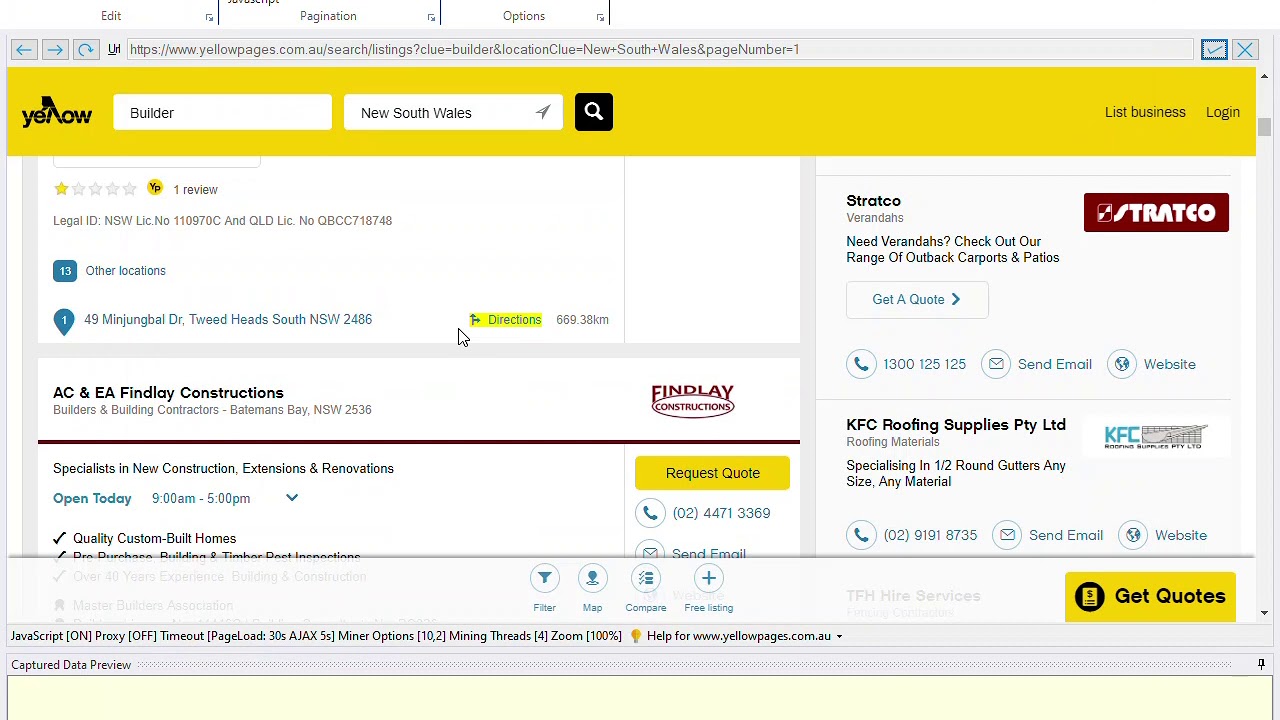Click the KFC Roofing (02) 9191 8735 number
The height and width of the screenshot is (720, 1280).
coord(930,535)
